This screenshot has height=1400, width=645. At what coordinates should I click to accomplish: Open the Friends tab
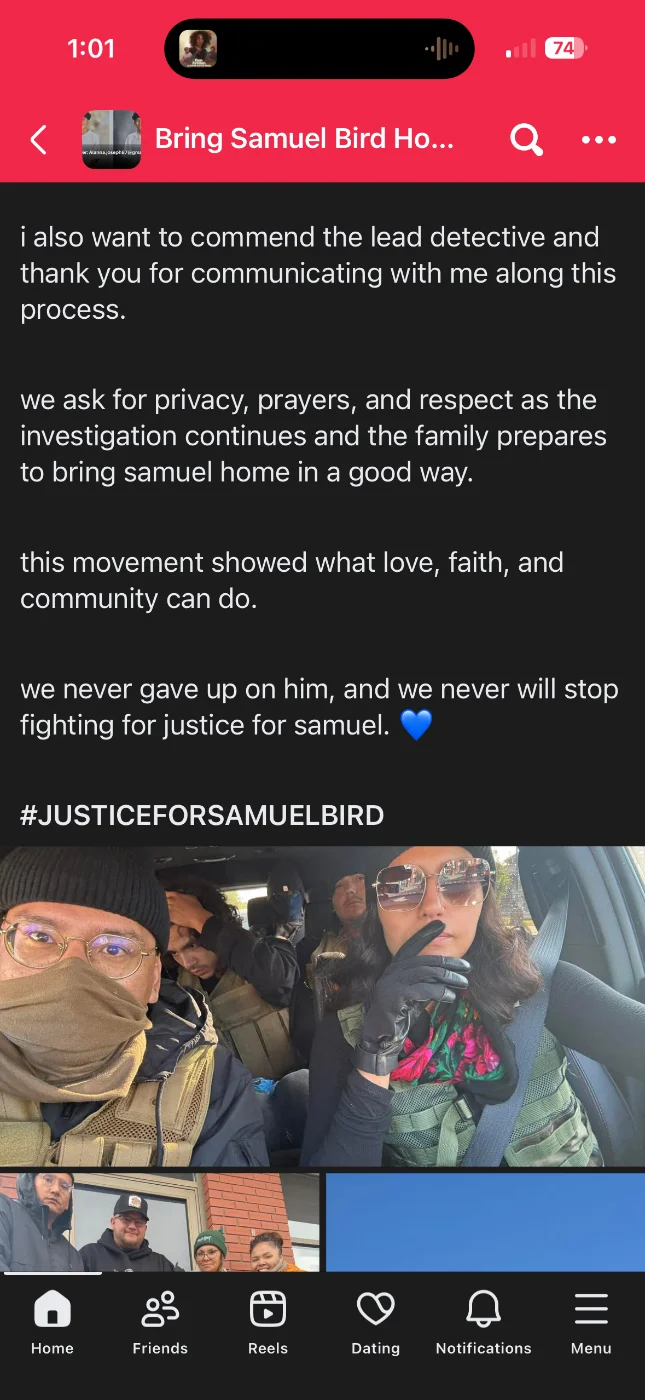pyautogui.click(x=160, y=1322)
